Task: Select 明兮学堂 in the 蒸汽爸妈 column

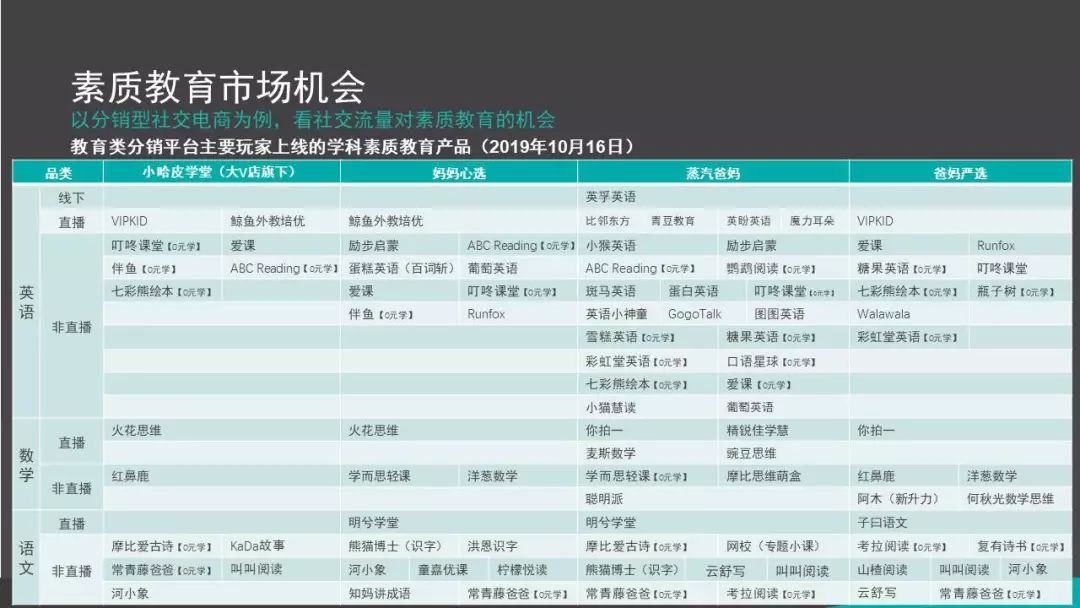Action: tap(611, 523)
